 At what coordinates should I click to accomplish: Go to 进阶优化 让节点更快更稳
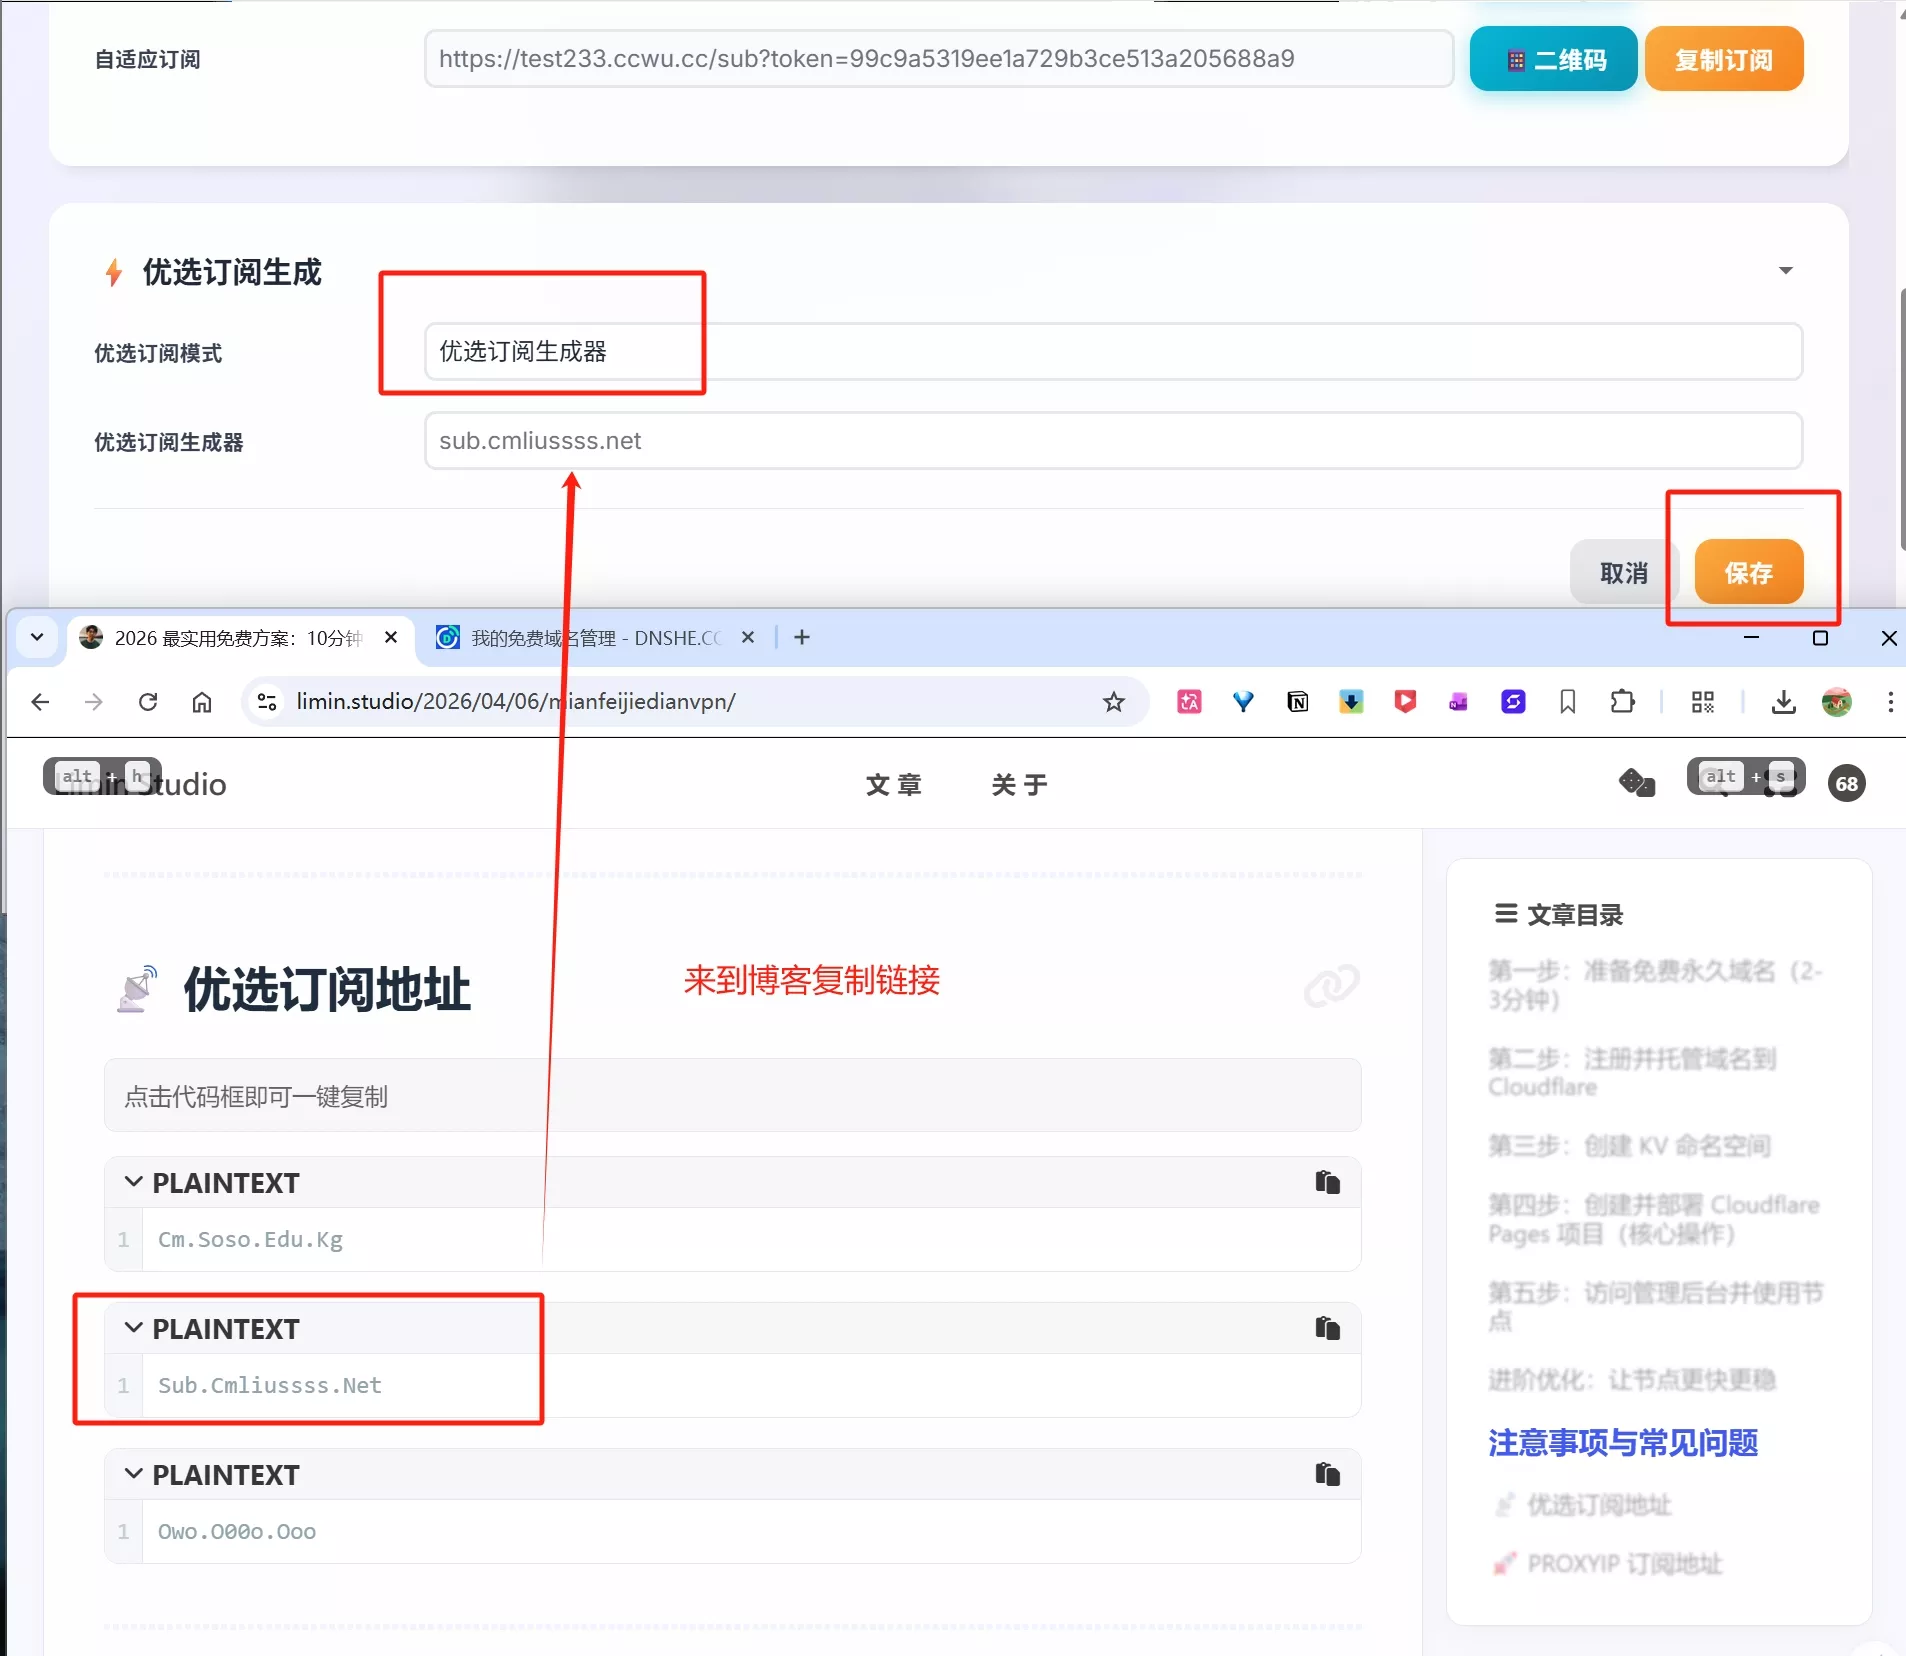(1632, 1380)
